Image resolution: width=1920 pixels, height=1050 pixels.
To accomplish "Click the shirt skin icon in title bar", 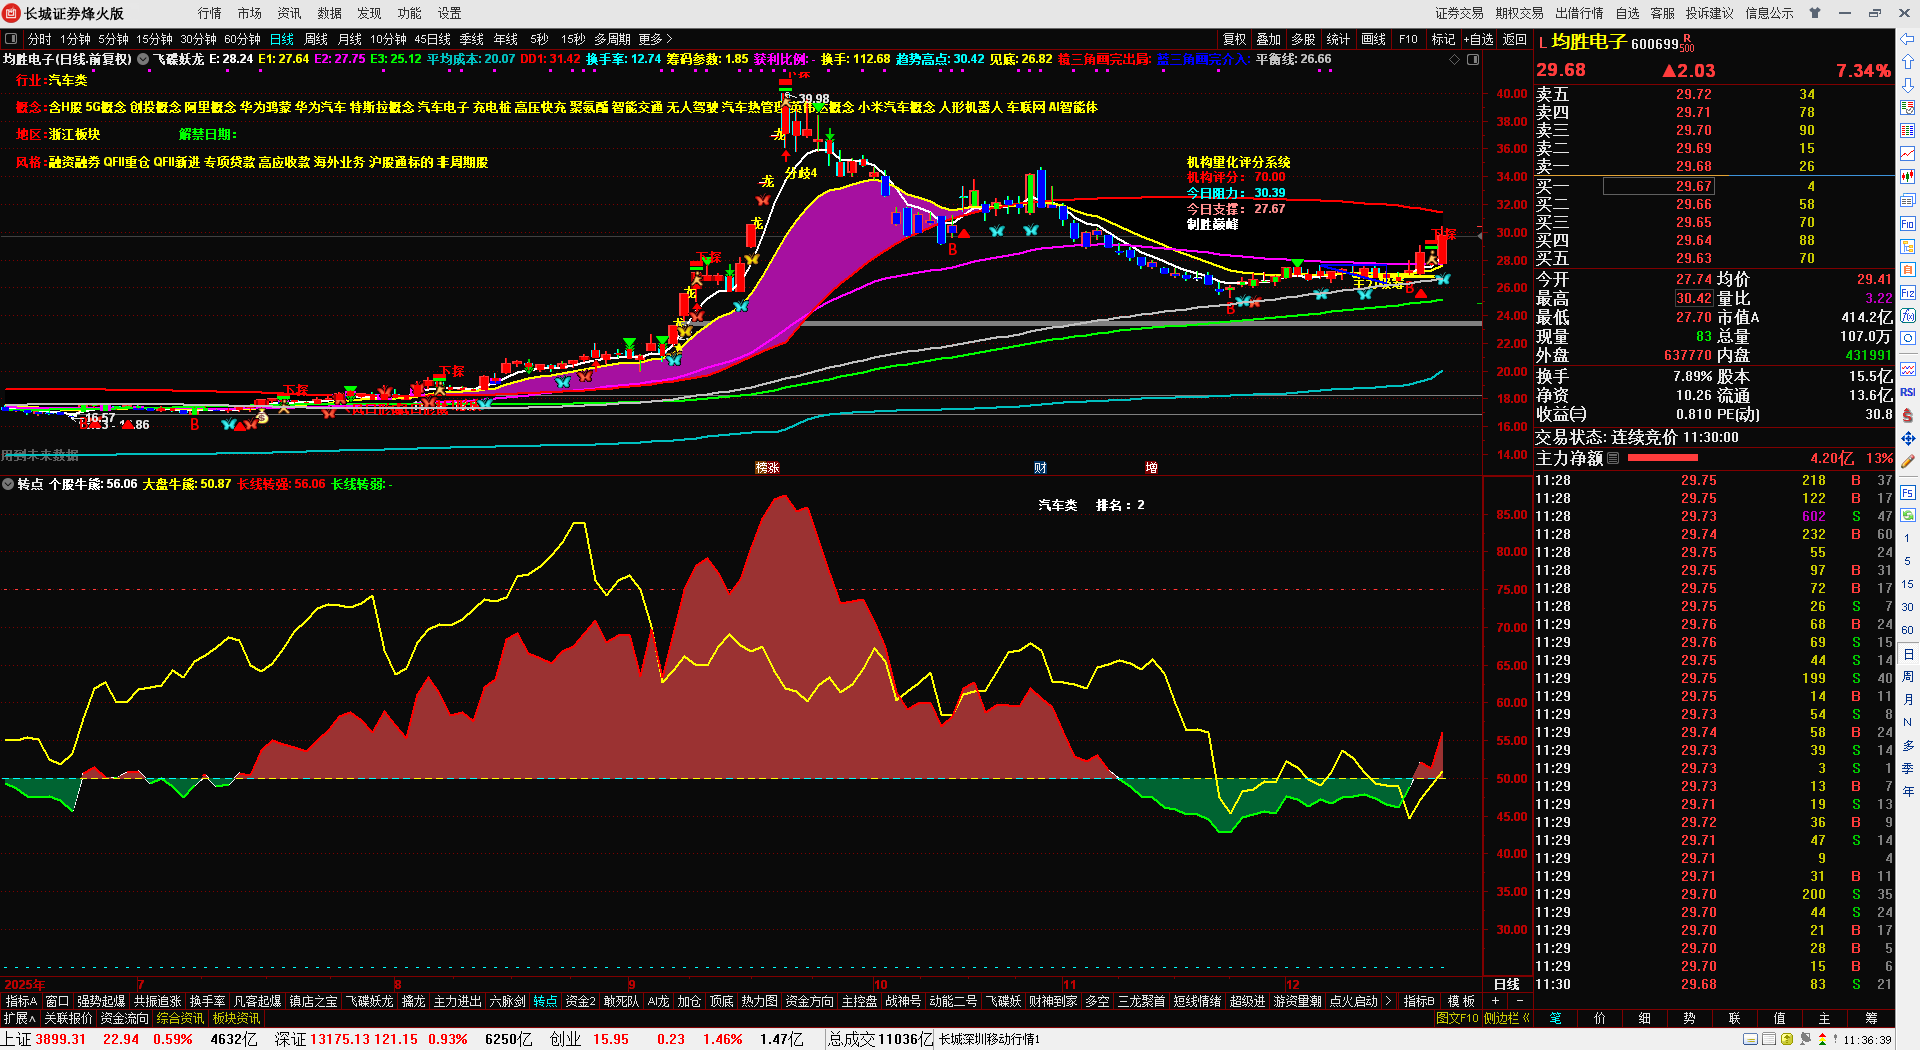I will click(x=1815, y=13).
